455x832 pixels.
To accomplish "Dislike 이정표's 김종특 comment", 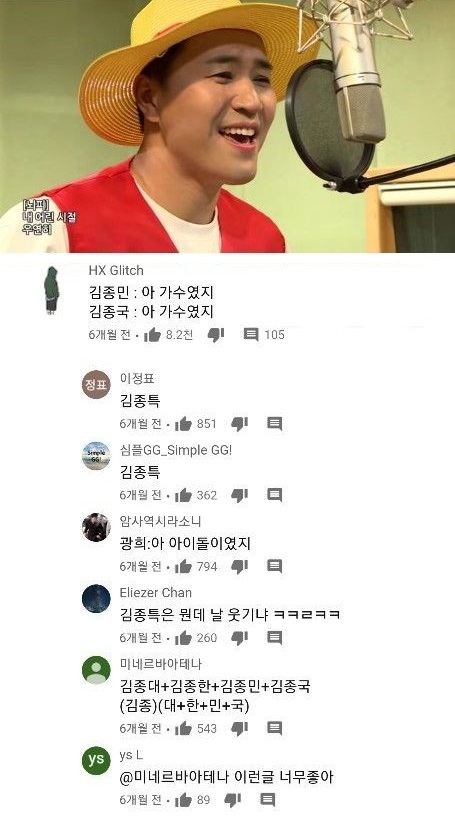I will [240, 424].
